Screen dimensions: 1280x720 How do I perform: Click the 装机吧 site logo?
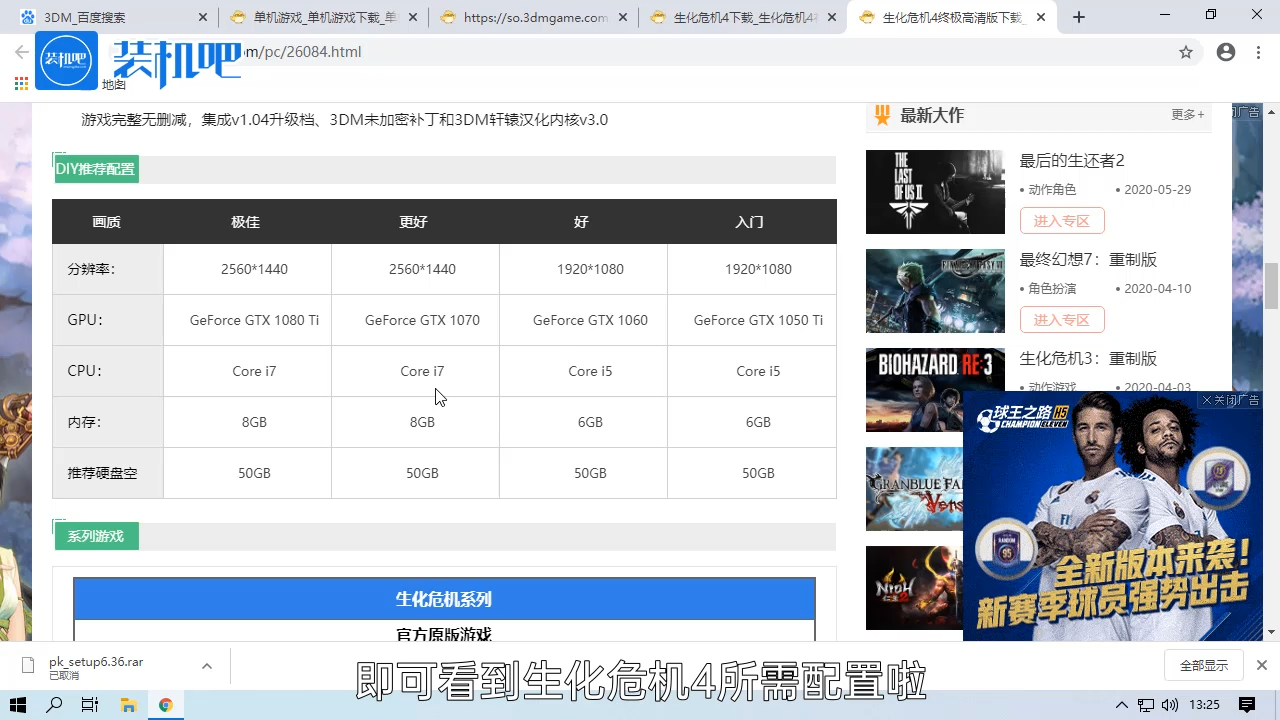(x=66, y=60)
